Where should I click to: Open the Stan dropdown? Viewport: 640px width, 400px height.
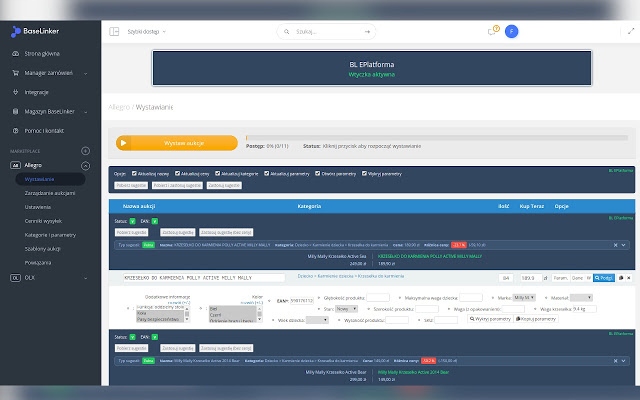tap(347, 309)
